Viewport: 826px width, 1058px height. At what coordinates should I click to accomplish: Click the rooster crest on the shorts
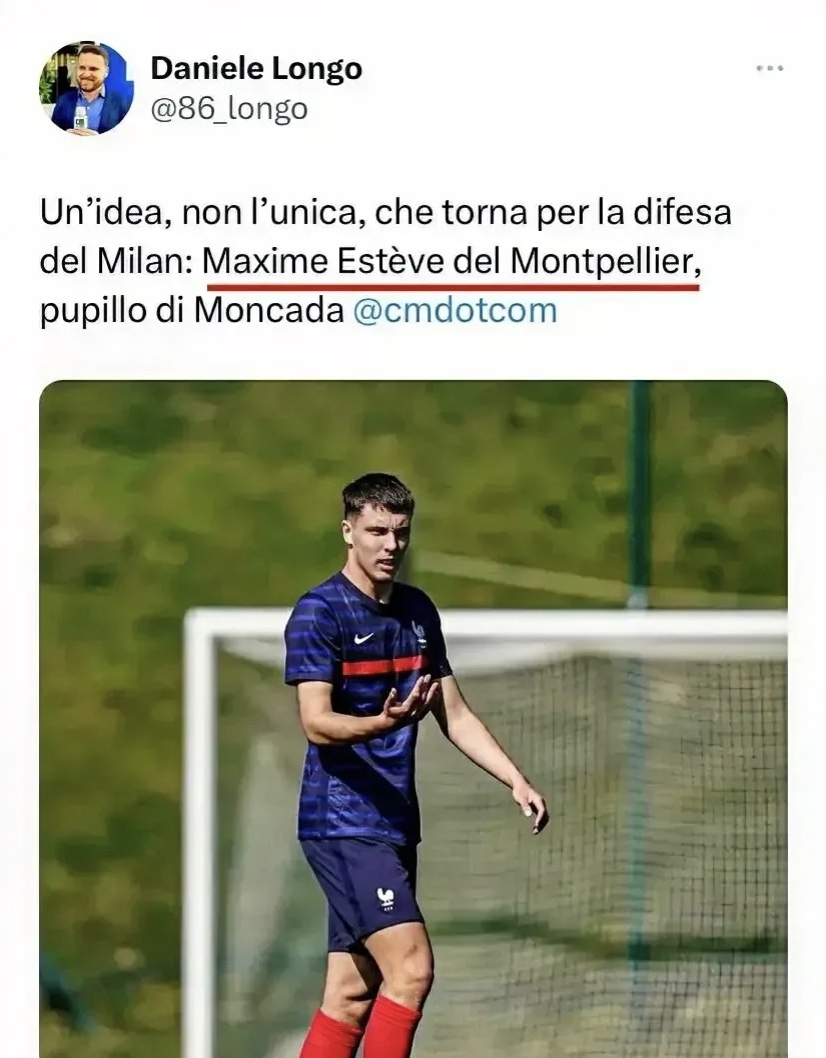click(x=385, y=897)
